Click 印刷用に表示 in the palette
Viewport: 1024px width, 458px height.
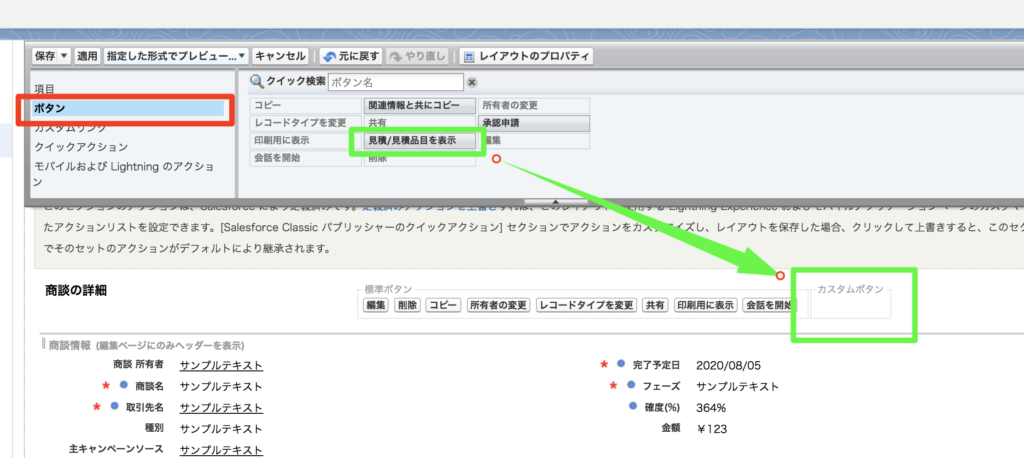[x=306, y=140]
